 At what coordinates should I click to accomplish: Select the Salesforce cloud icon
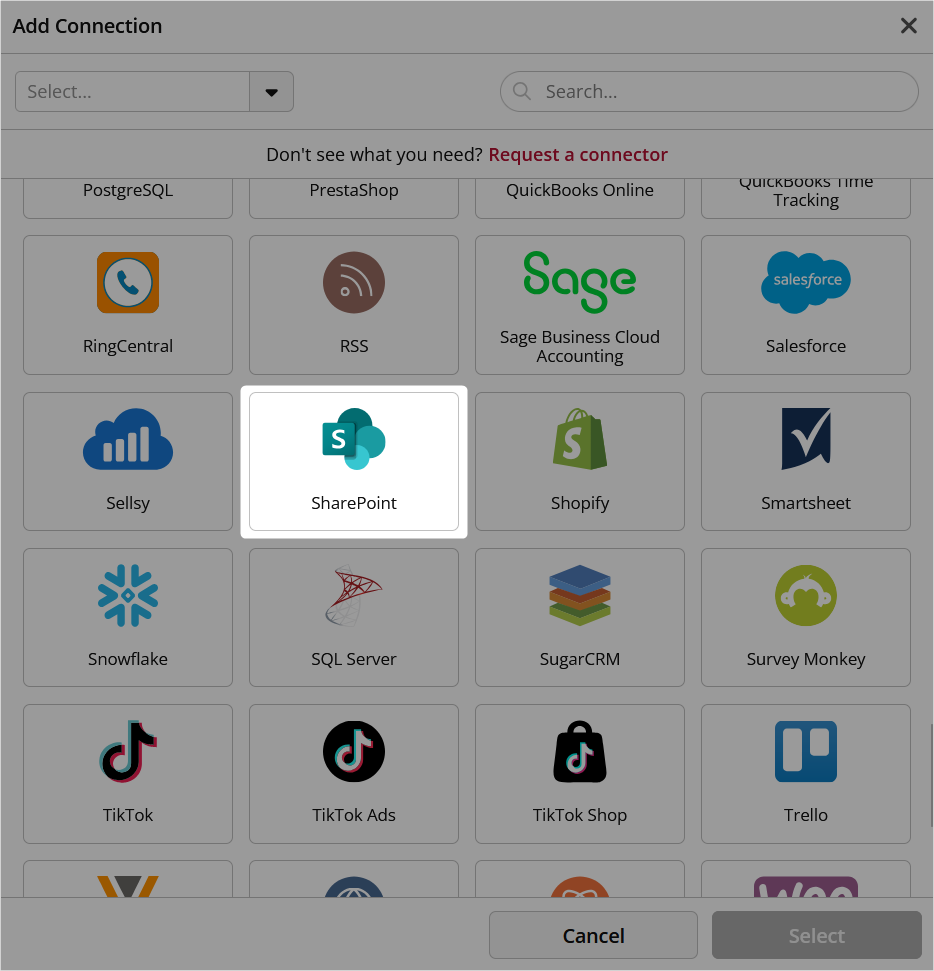coord(806,282)
